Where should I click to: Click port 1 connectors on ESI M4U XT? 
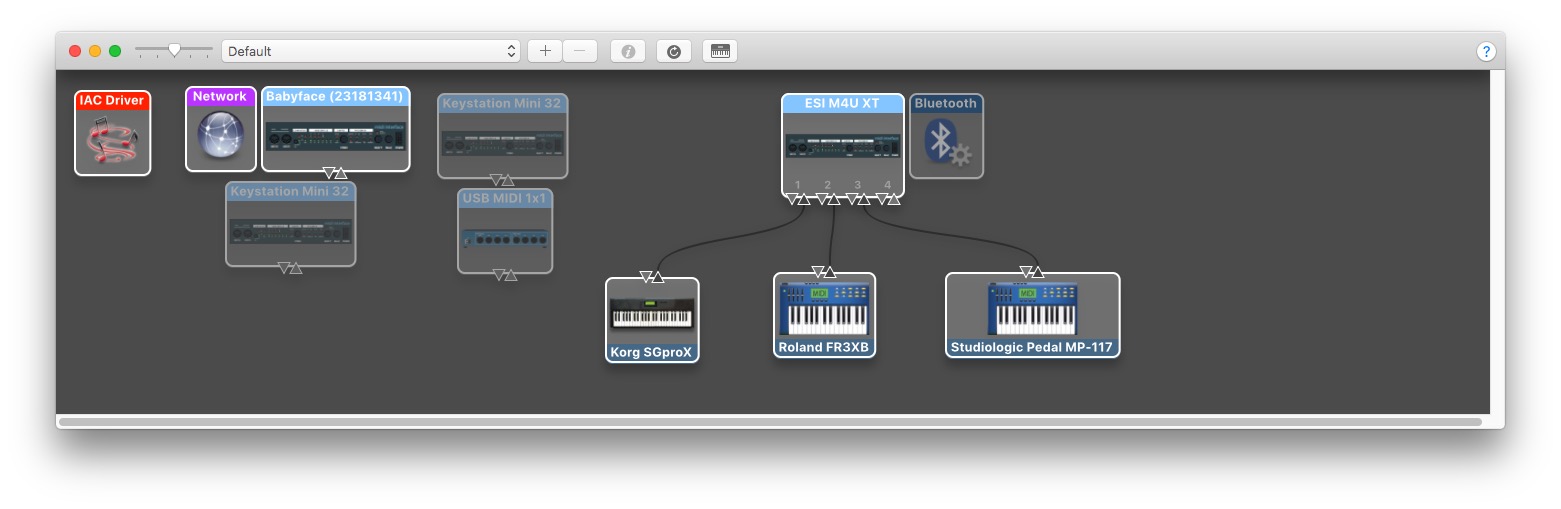click(798, 199)
